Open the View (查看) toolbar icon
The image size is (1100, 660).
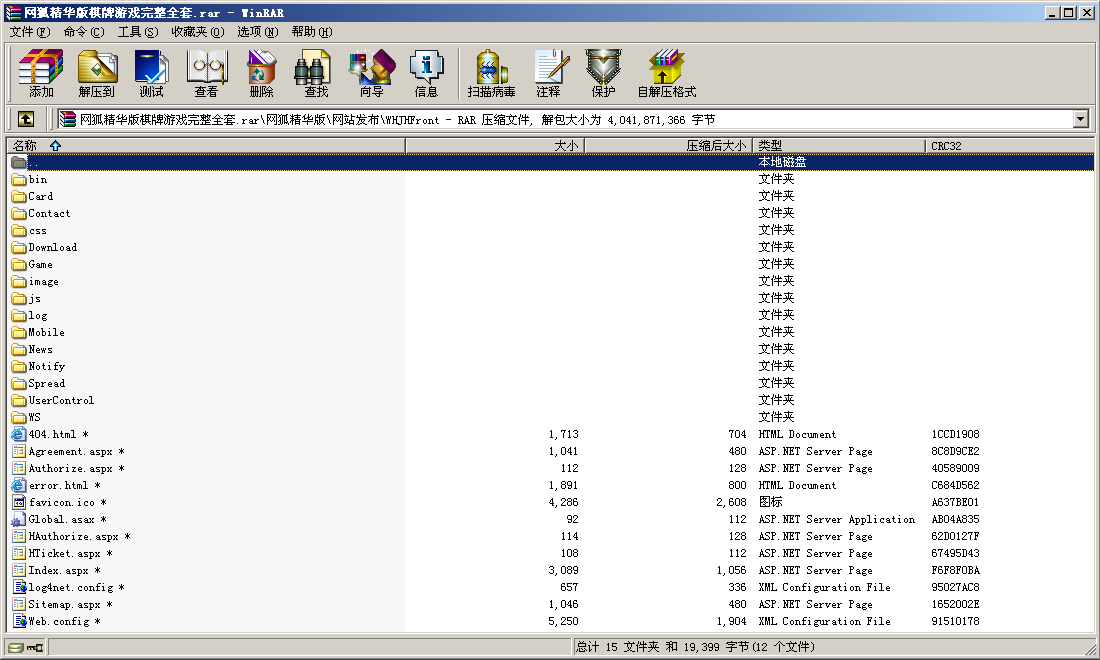[x=206, y=74]
